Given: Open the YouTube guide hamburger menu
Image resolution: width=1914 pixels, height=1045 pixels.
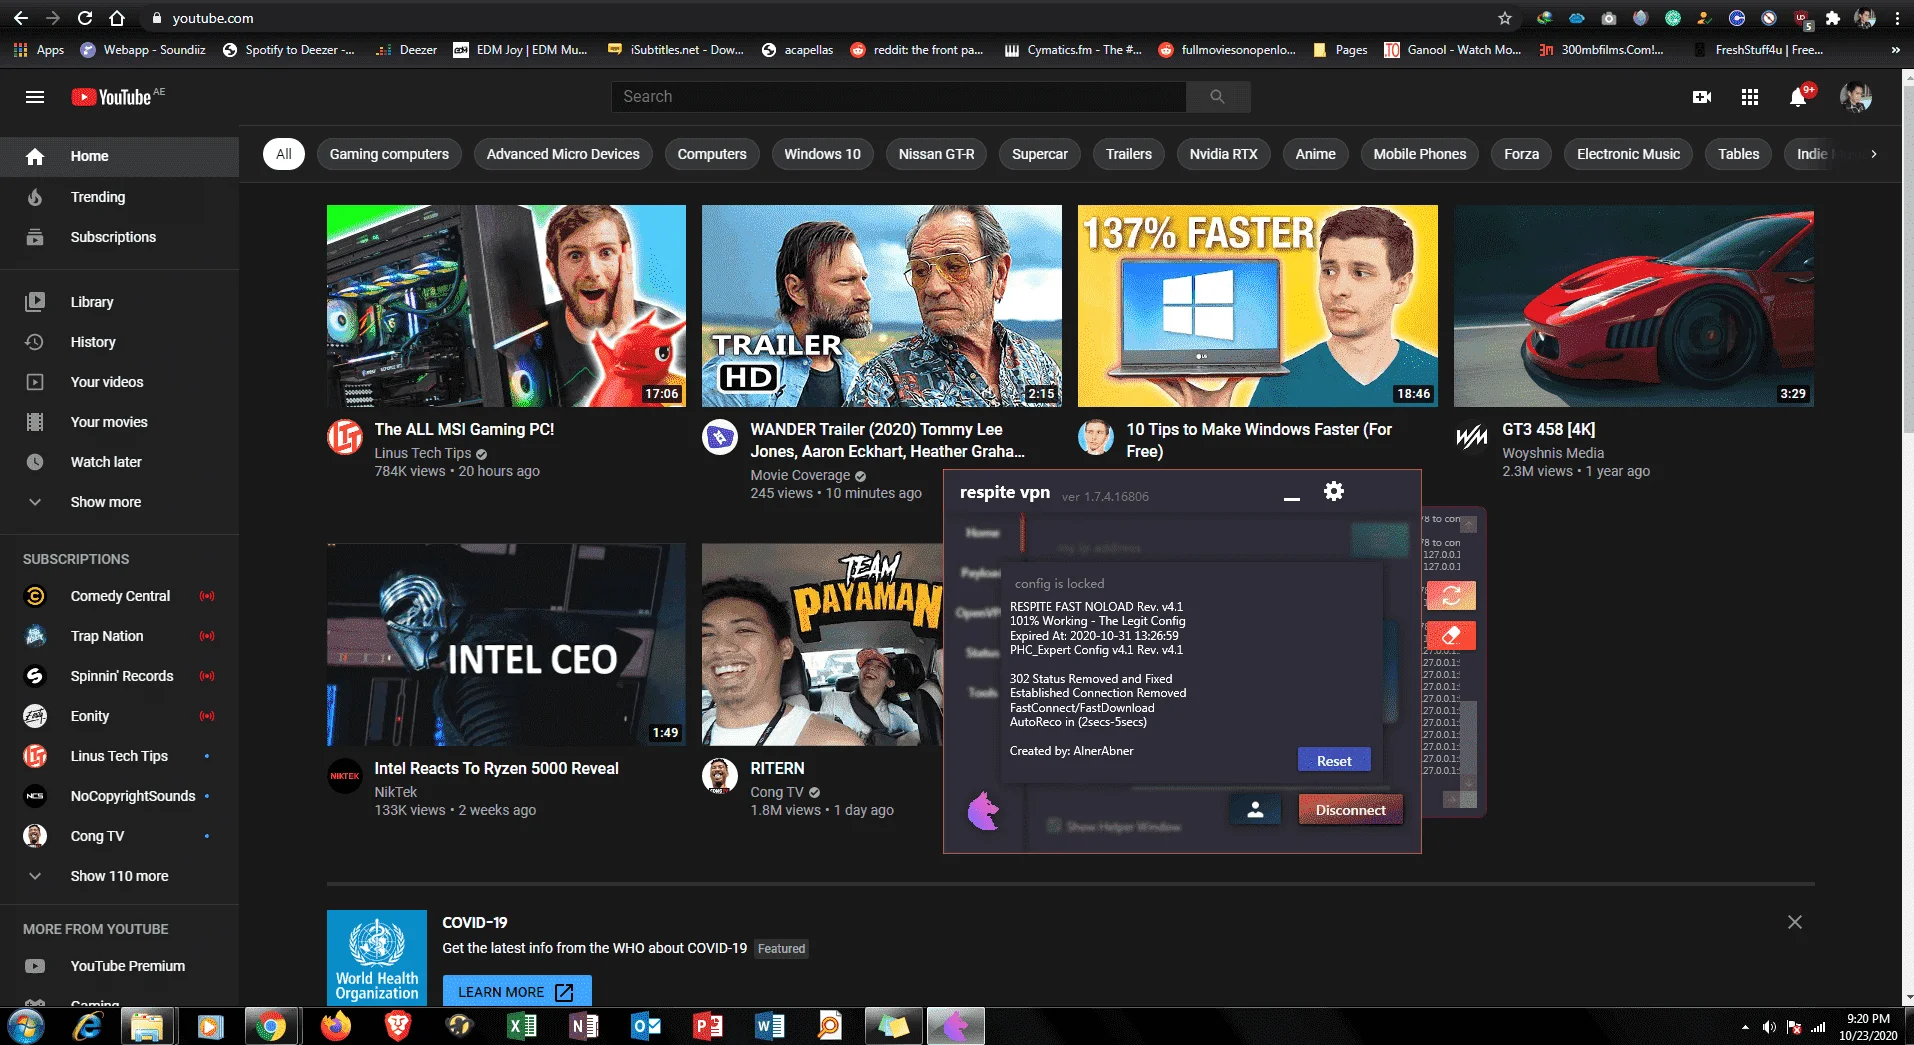Looking at the screenshot, I should click(x=35, y=97).
